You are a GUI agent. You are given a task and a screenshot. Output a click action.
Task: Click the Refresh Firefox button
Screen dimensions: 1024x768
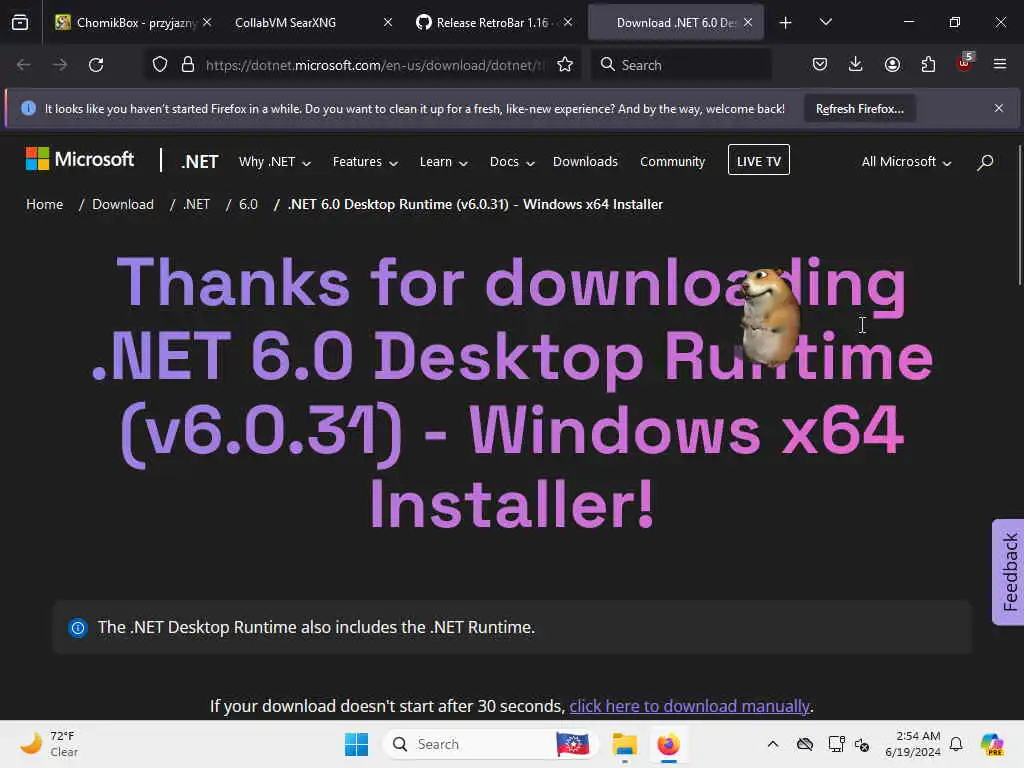(x=859, y=109)
